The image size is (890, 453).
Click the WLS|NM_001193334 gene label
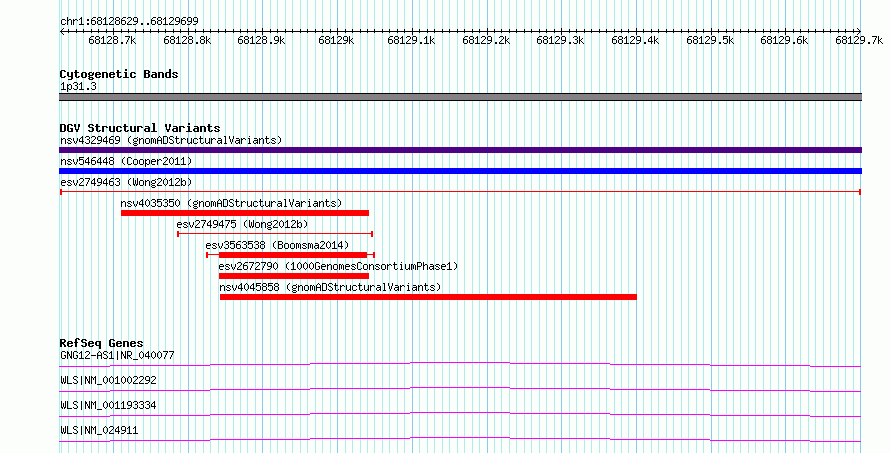[108, 405]
